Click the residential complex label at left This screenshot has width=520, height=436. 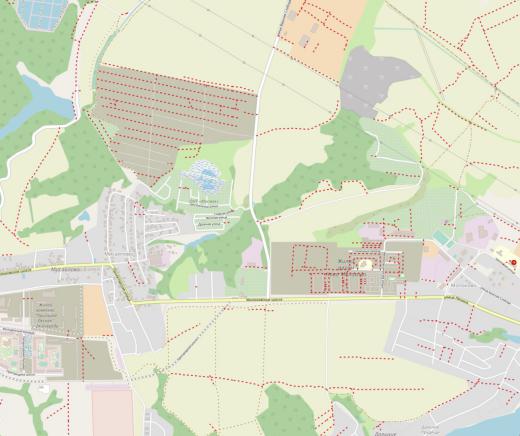point(47,315)
